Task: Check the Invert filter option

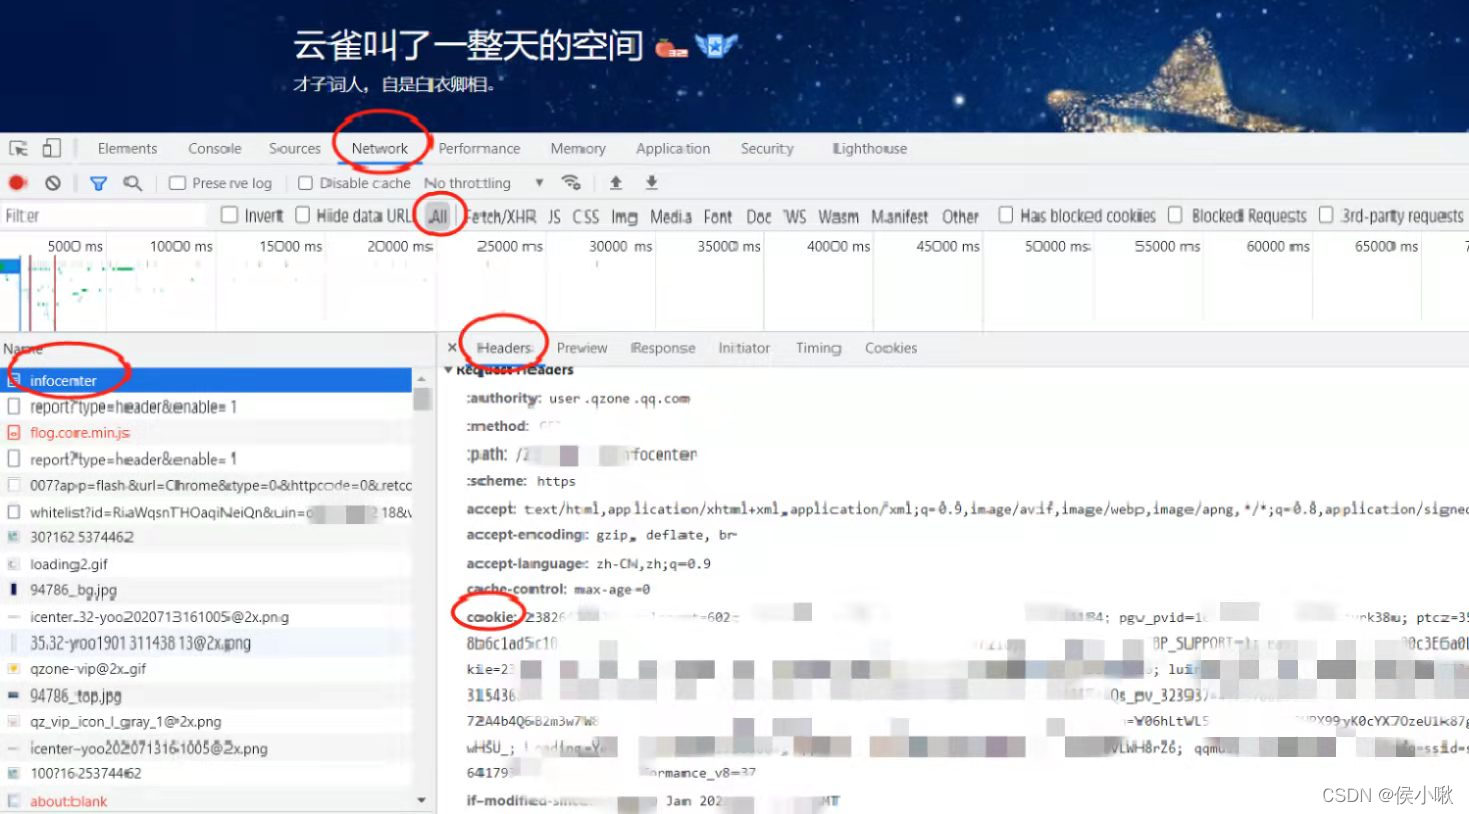Action: coord(229,215)
